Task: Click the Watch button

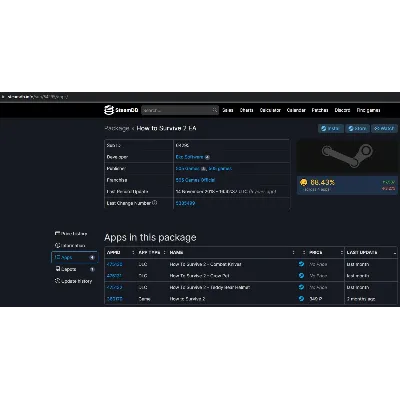Action: 384,128
